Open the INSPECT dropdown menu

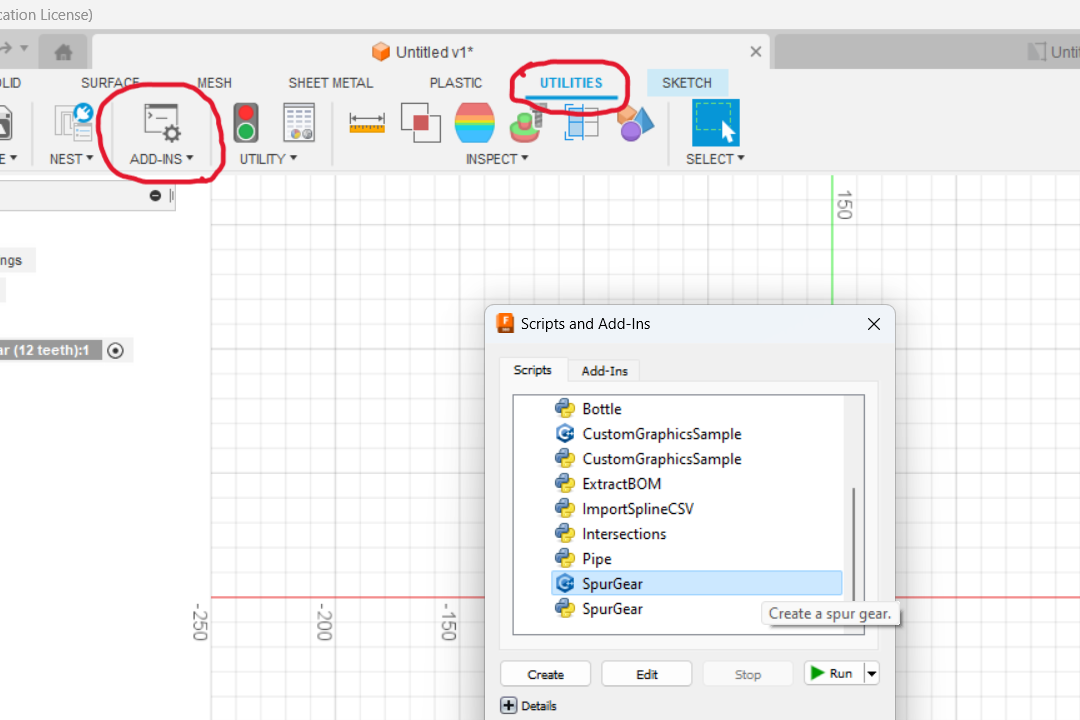[x=497, y=158]
